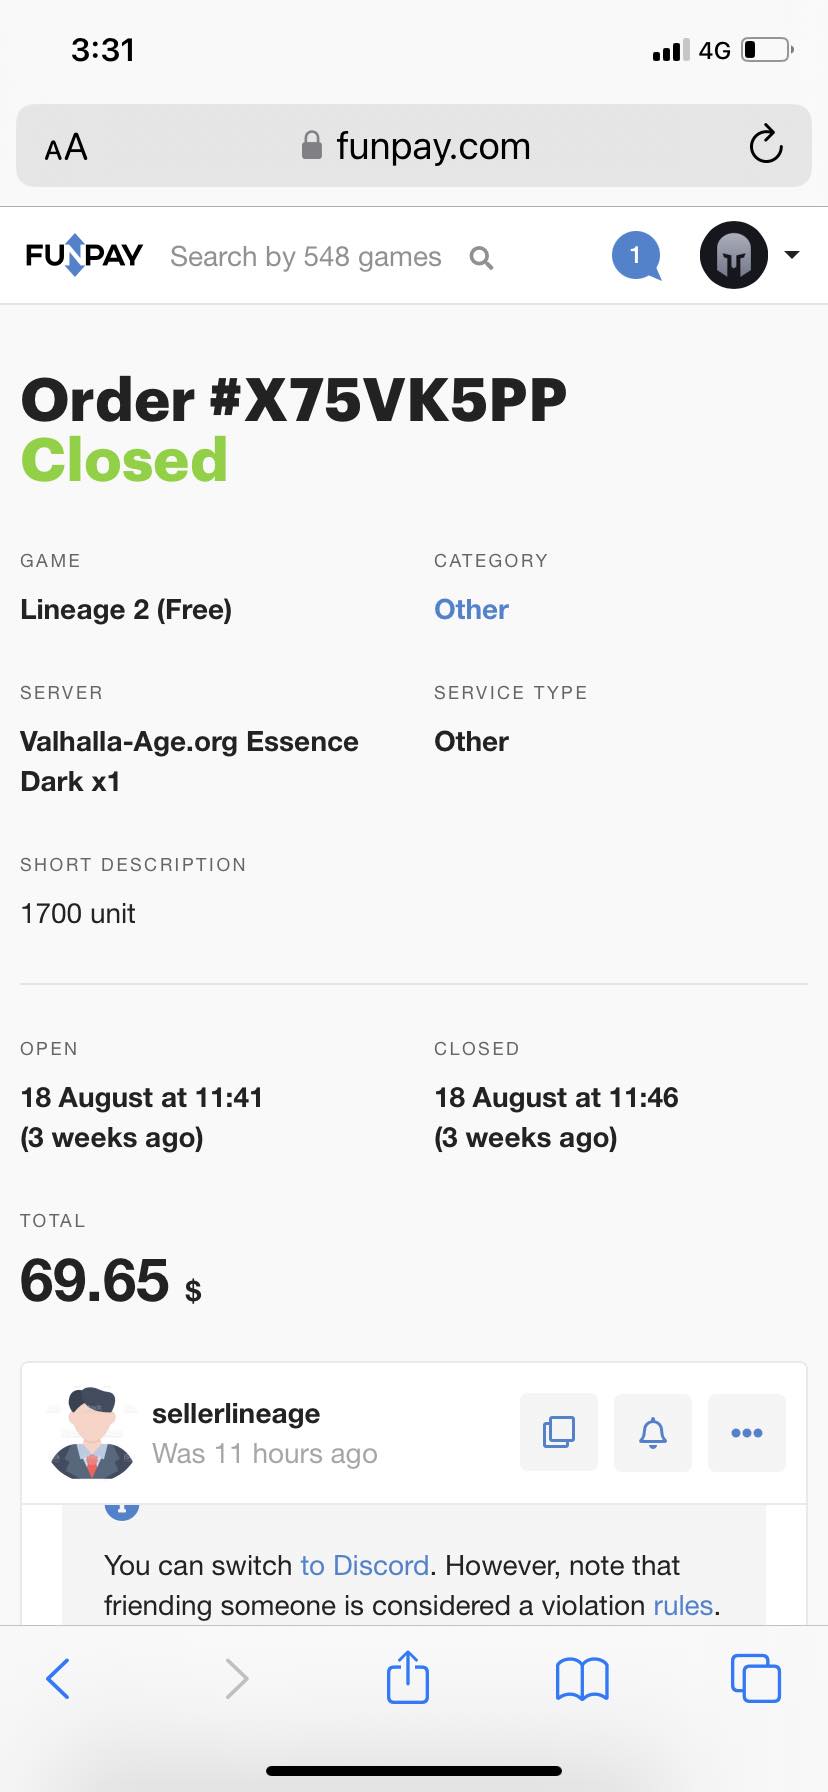The image size is (828, 1792).
Task: Tap the search magnifier icon
Action: click(x=481, y=258)
